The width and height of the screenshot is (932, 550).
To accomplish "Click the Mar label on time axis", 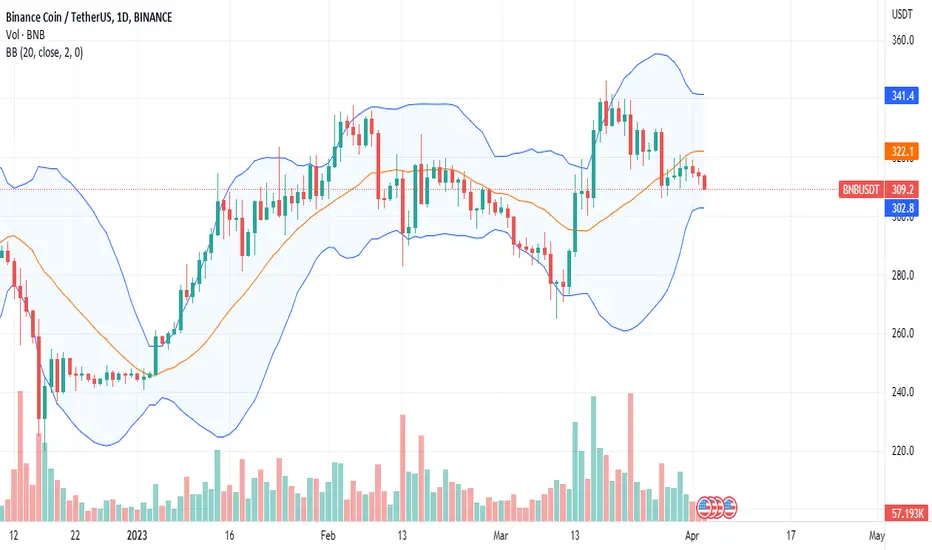I will [500, 536].
